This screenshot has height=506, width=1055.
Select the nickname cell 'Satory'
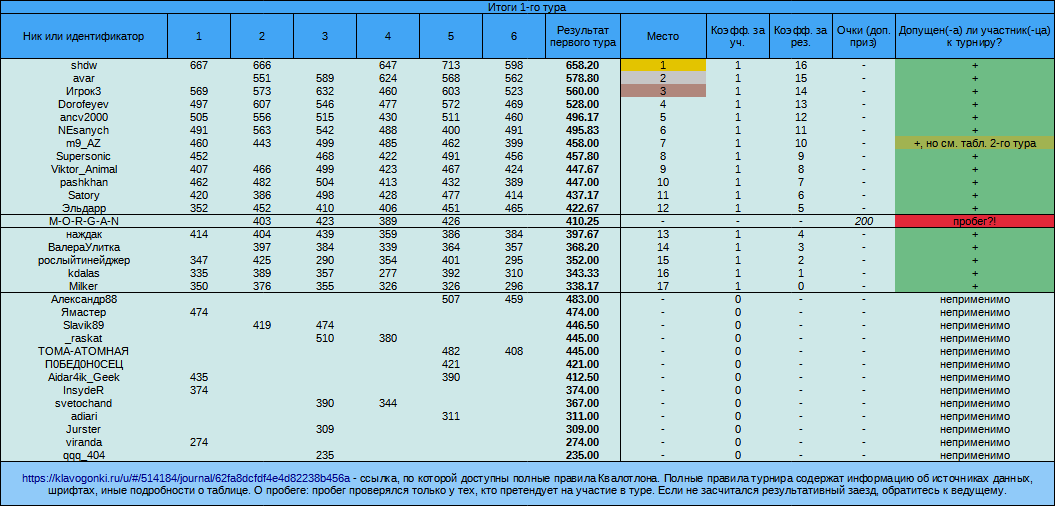tap(83, 195)
